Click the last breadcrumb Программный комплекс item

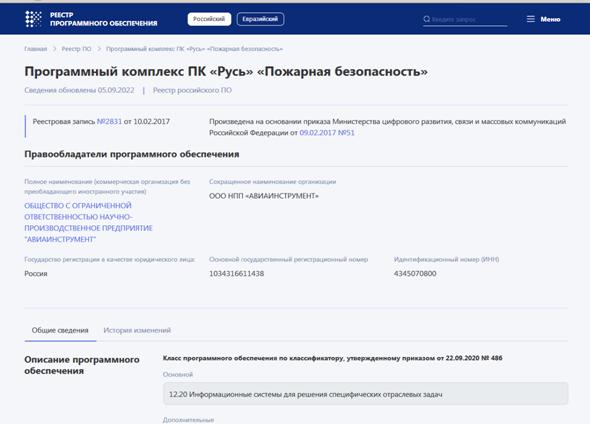194,49
